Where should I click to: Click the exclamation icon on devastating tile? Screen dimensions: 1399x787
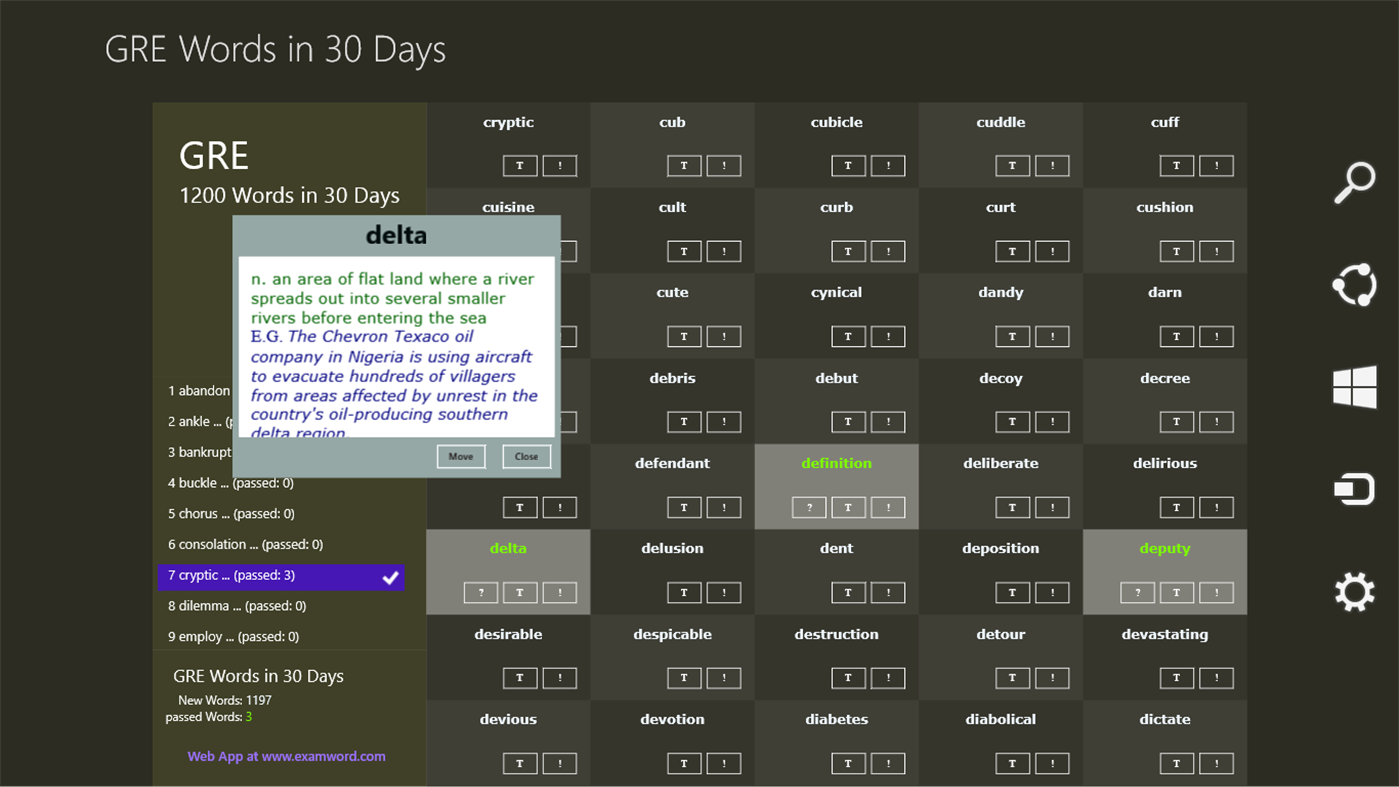click(x=1216, y=677)
